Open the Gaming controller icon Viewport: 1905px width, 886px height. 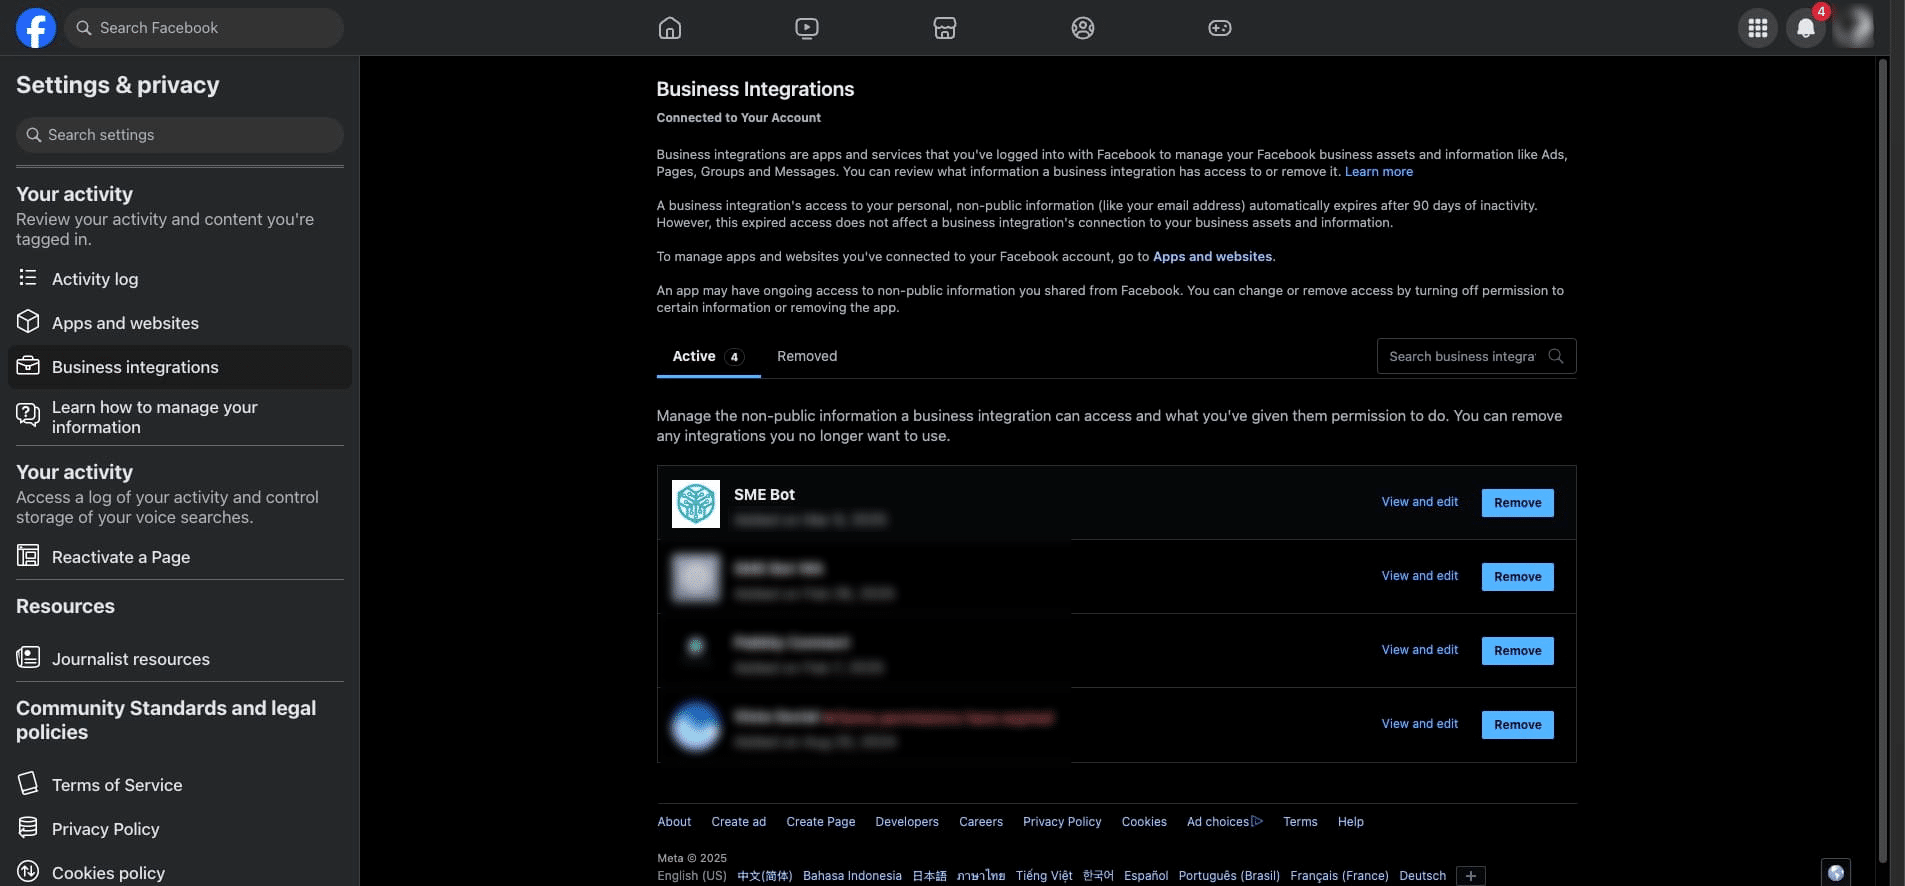pyautogui.click(x=1220, y=28)
